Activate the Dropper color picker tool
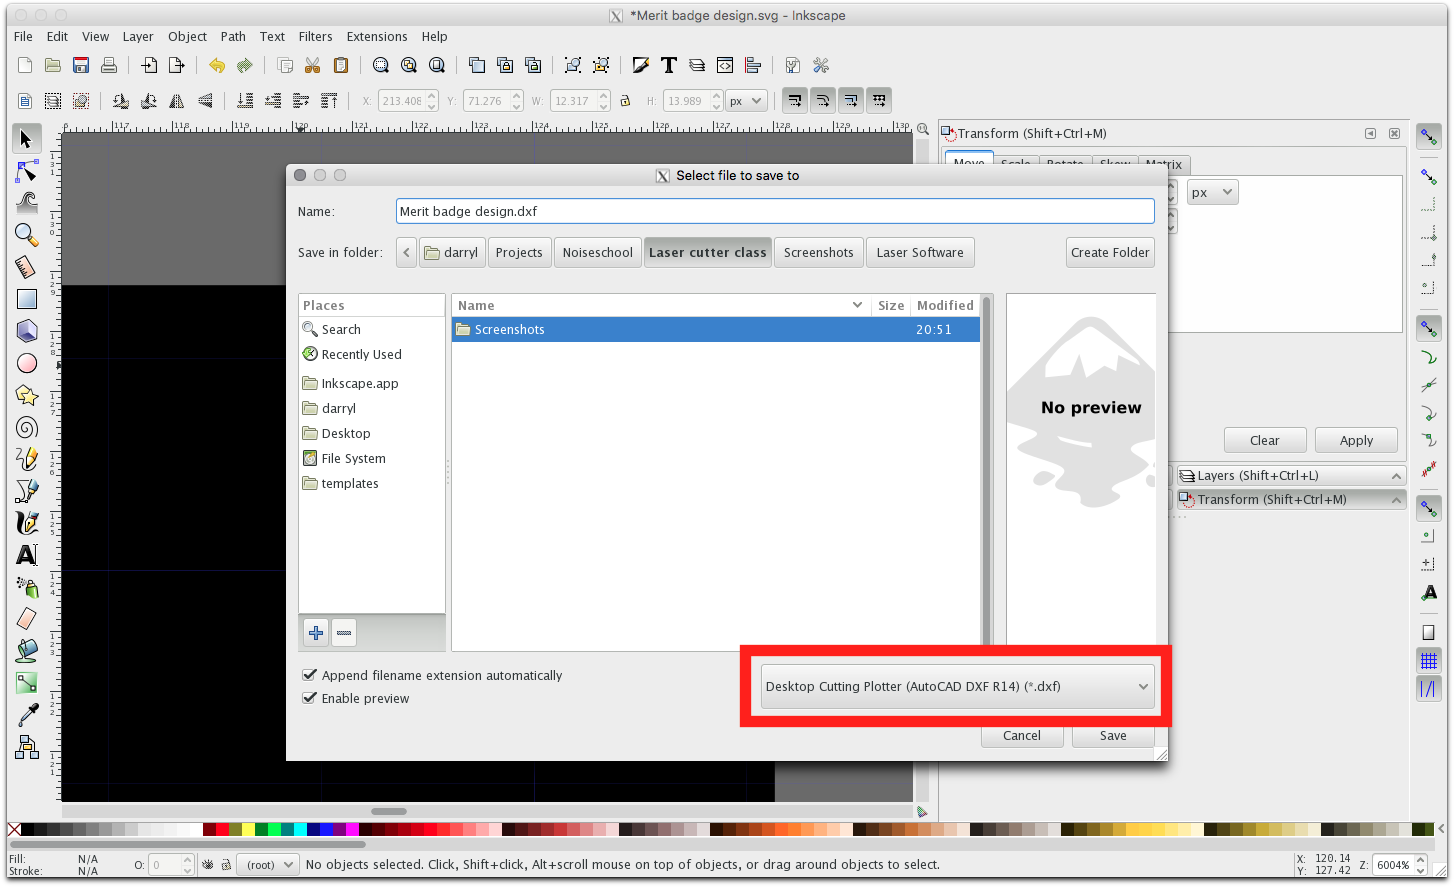Image resolution: width=1454 pixels, height=887 pixels. [x=27, y=714]
